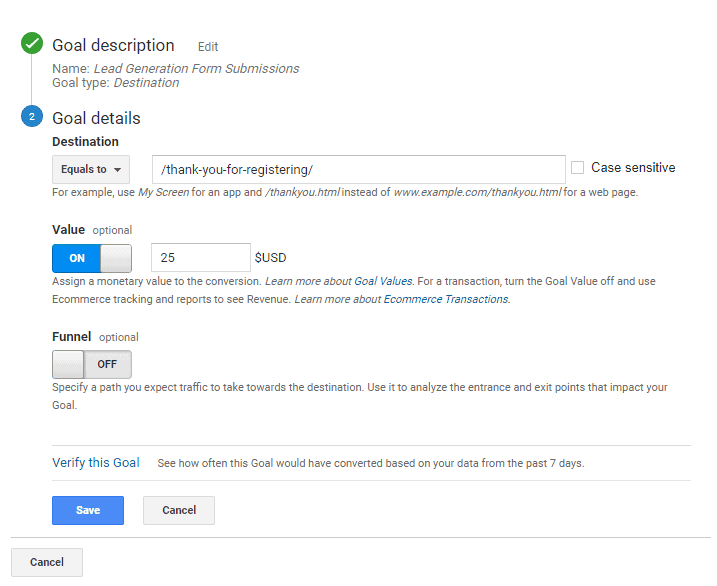
Task: Click the bottom-level Cancel button
Action: (47, 562)
